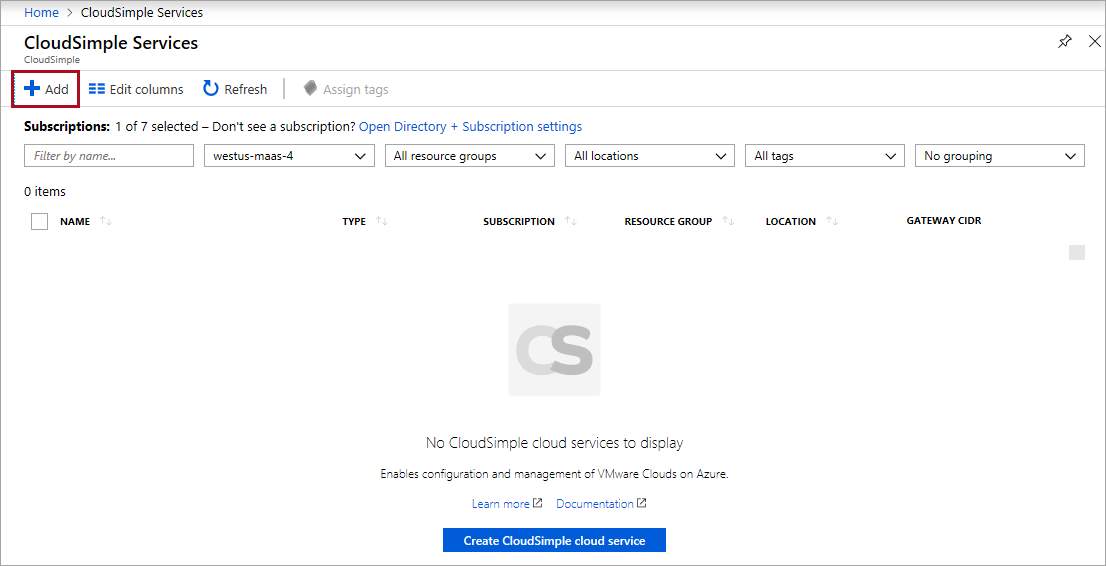Image resolution: width=1106 pixels, height=566 pixels.
Task: Refresh the CloudSimple Services list
Action: (x=235, y=90)
